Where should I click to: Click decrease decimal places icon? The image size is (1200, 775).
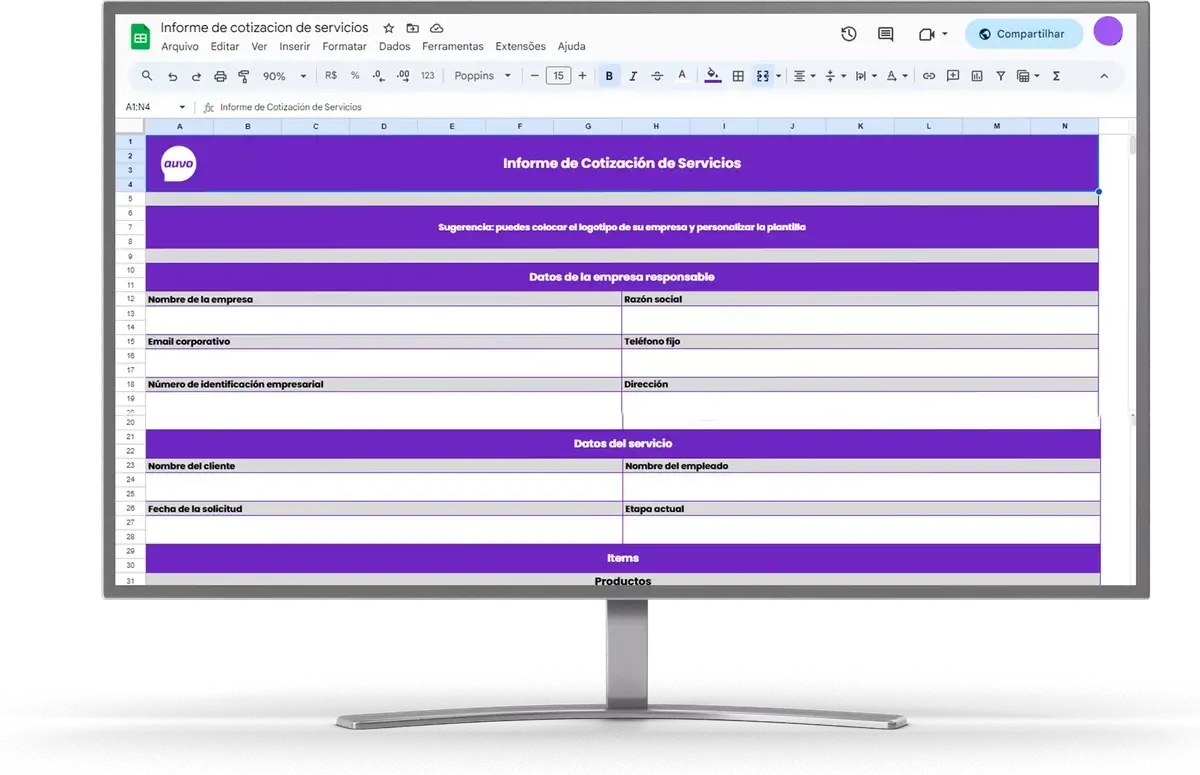378,76
